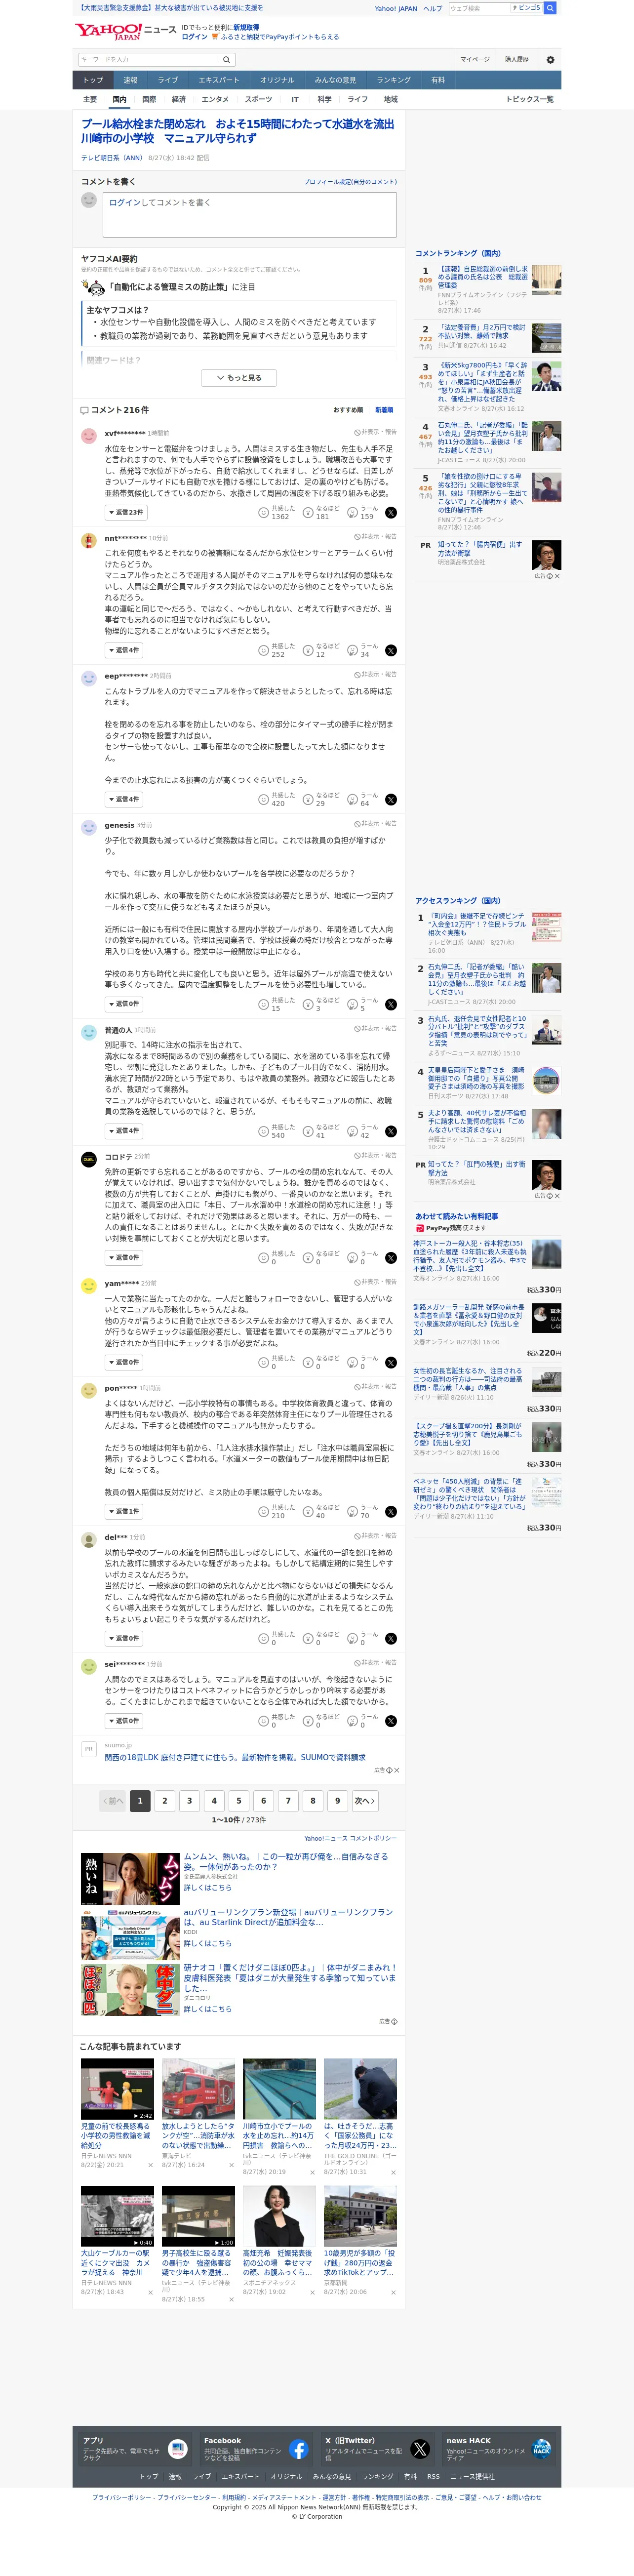Open the ライブ tab in the dark navigation bar
The width and height of the screenshot is (634, 2576).
[168, 80]
